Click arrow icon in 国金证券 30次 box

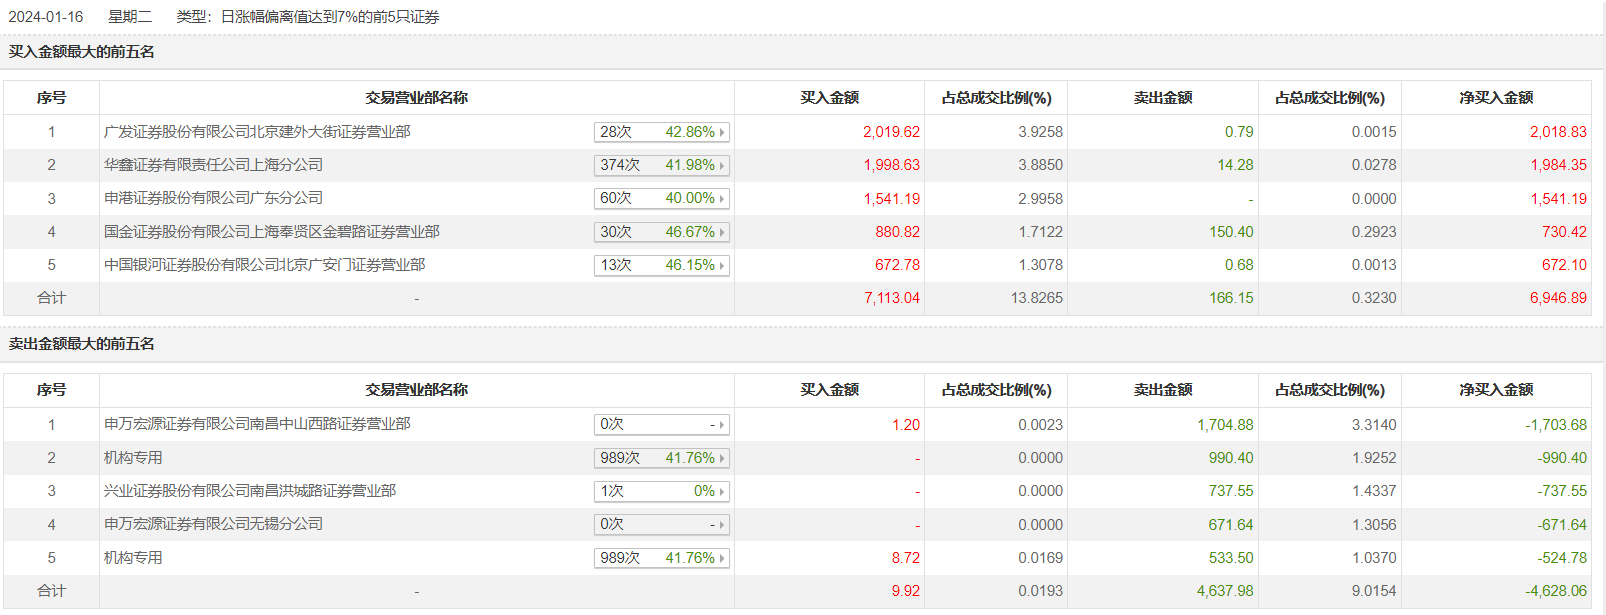(x=722, y=232)
